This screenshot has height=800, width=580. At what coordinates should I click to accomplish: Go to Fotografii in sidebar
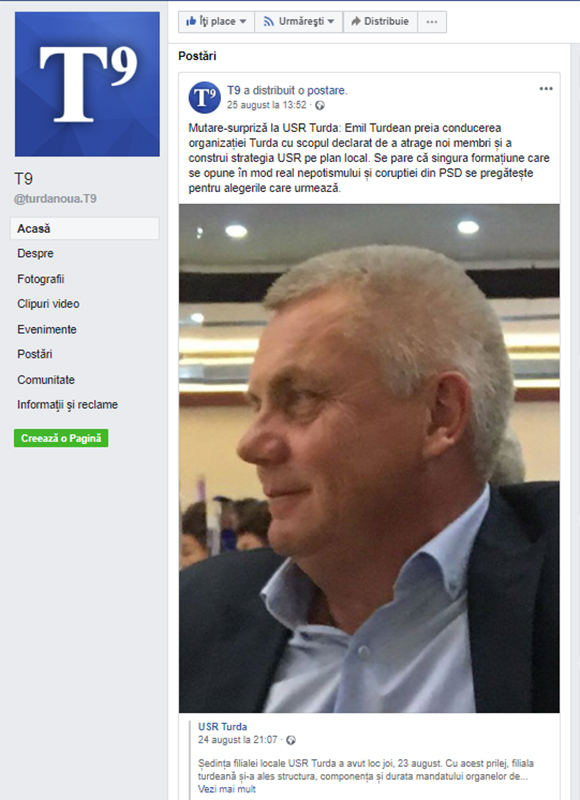point(41,279)
